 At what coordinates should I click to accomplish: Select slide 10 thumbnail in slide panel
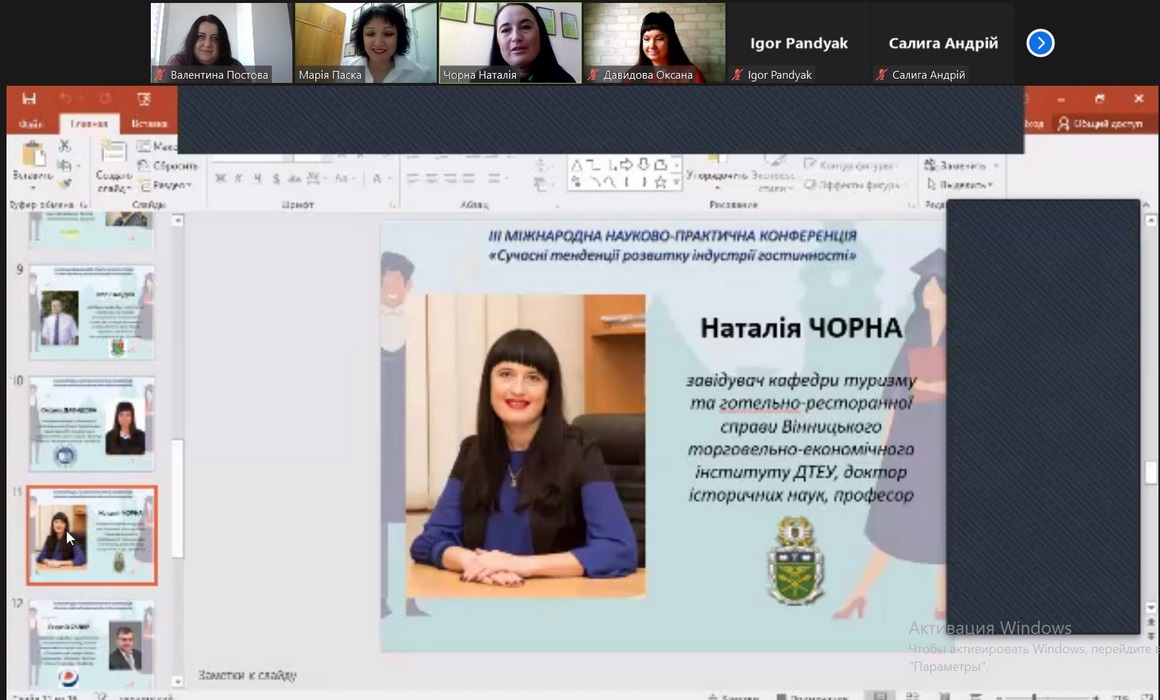(91, 424)
